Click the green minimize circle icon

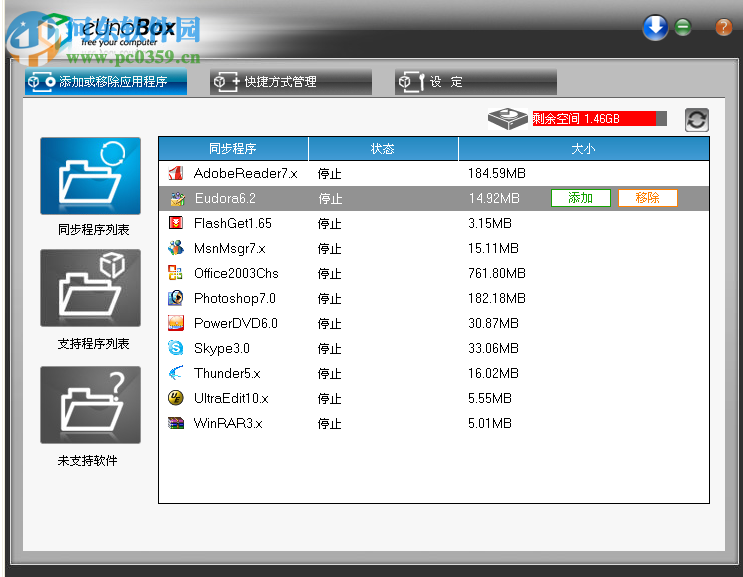tap(683, 27)
